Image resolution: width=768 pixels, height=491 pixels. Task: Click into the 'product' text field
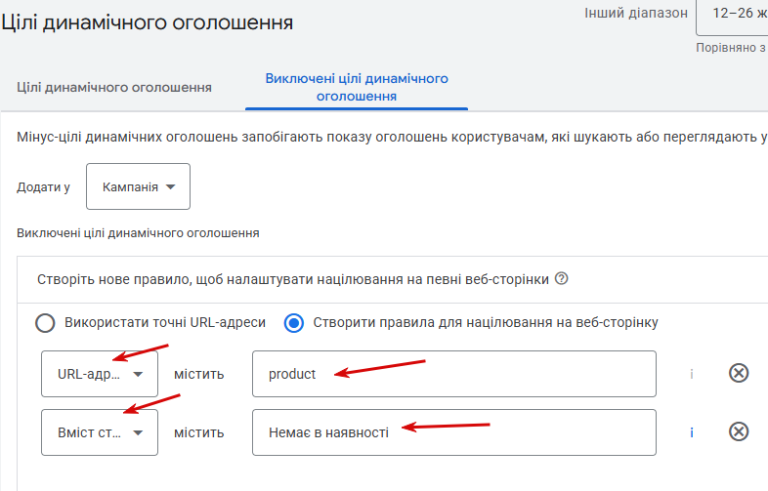[x=454, y=374]
